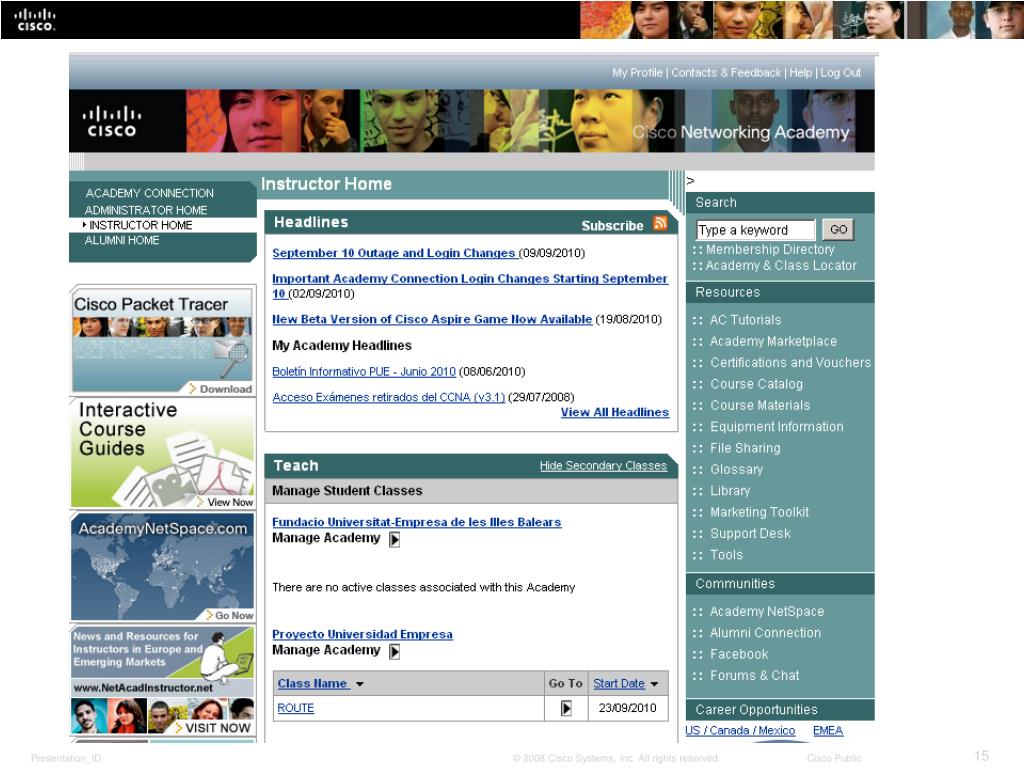Screen dimensions: 1024x768
Task: Open the Glossary link
Action: tap(737, 470)
